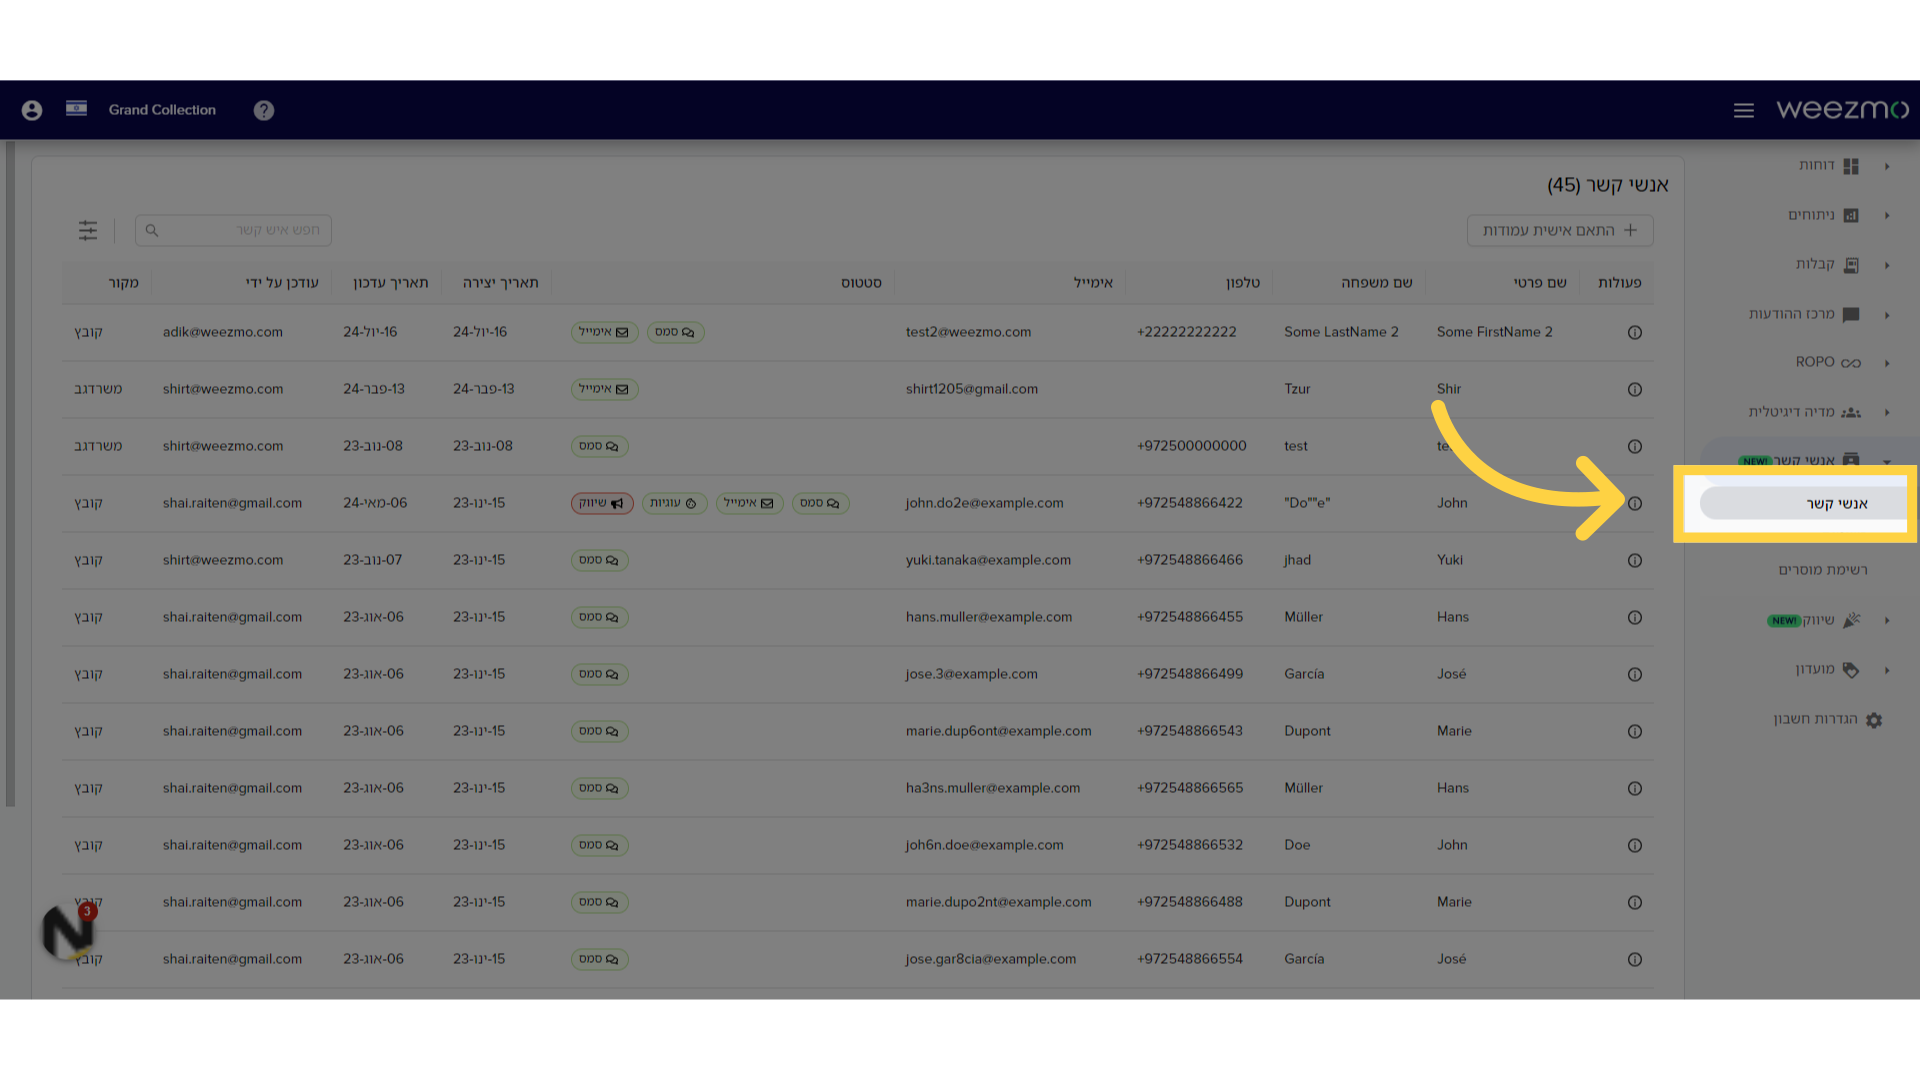
Task: Click the סמס chip in test2@weezmo.com row
Action: tap(675, 332)
